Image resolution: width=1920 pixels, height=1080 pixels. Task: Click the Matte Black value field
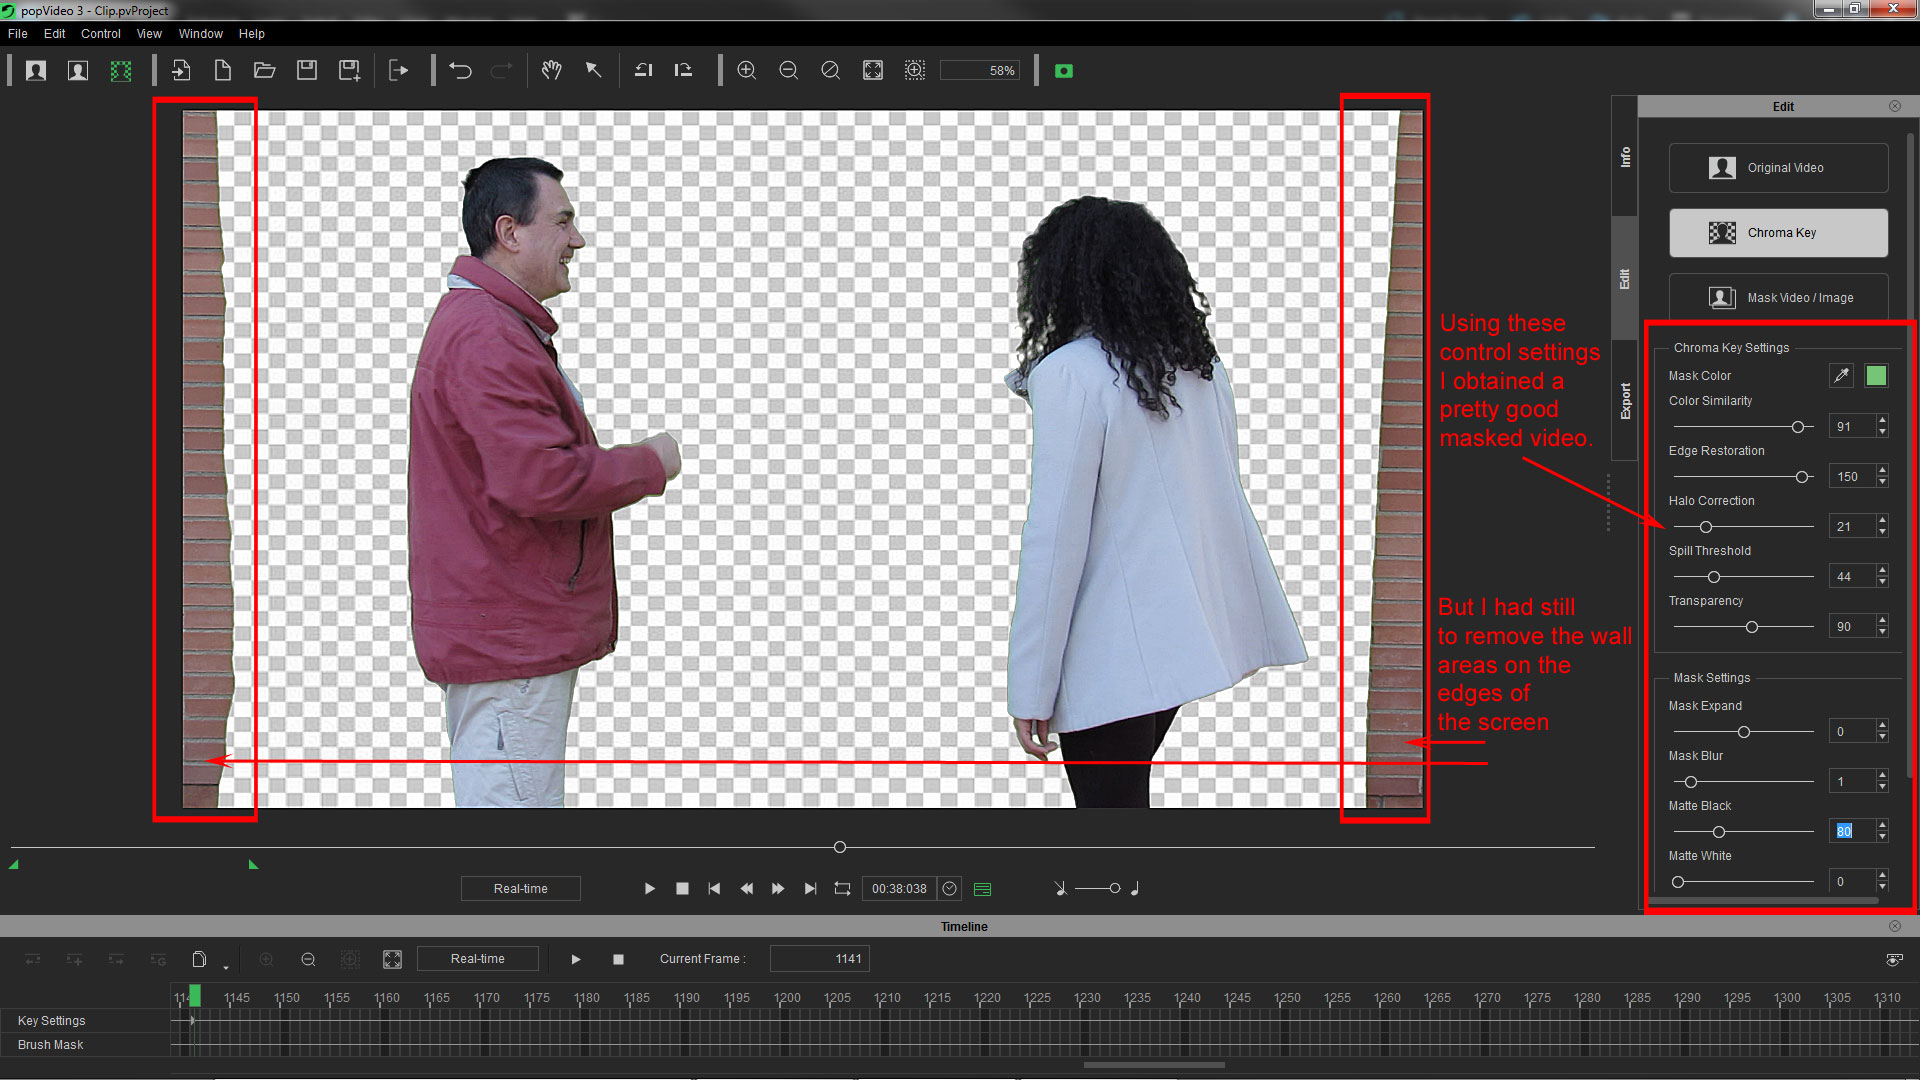[1852, 831]
